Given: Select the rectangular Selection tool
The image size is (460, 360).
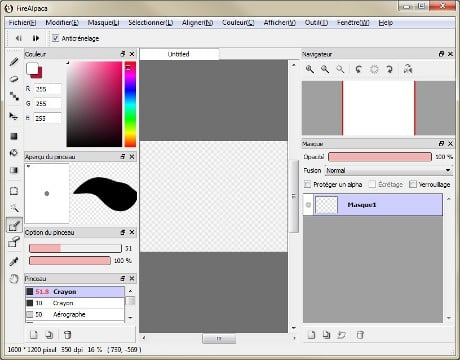Looking at the screenshot, I should coord(14,191).
